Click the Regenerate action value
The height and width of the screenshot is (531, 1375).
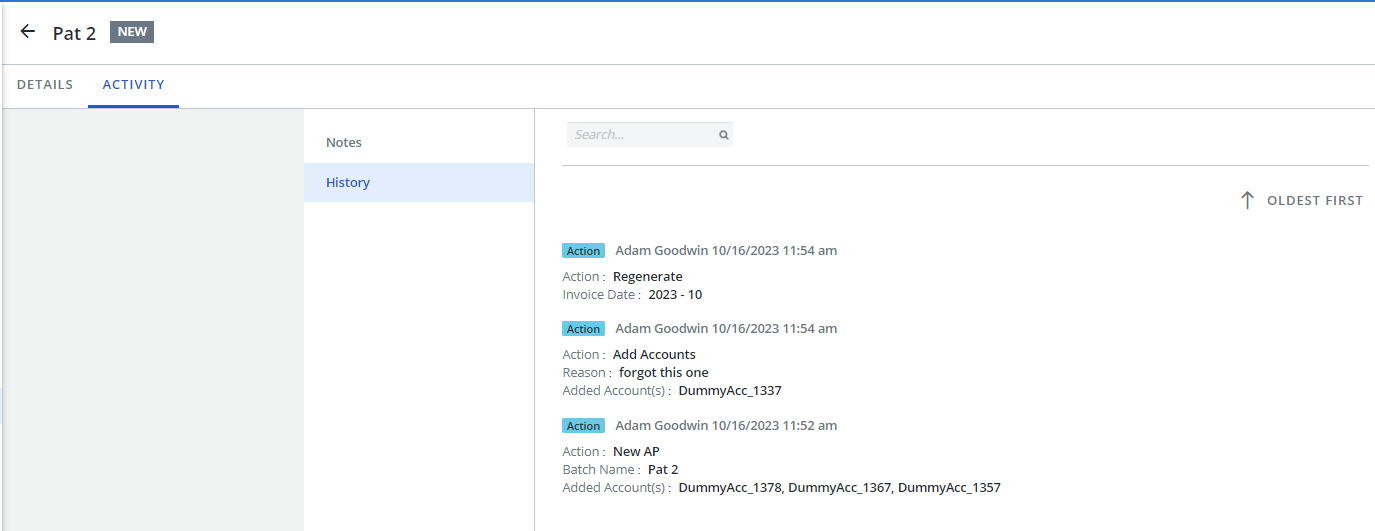click(647, 277)
